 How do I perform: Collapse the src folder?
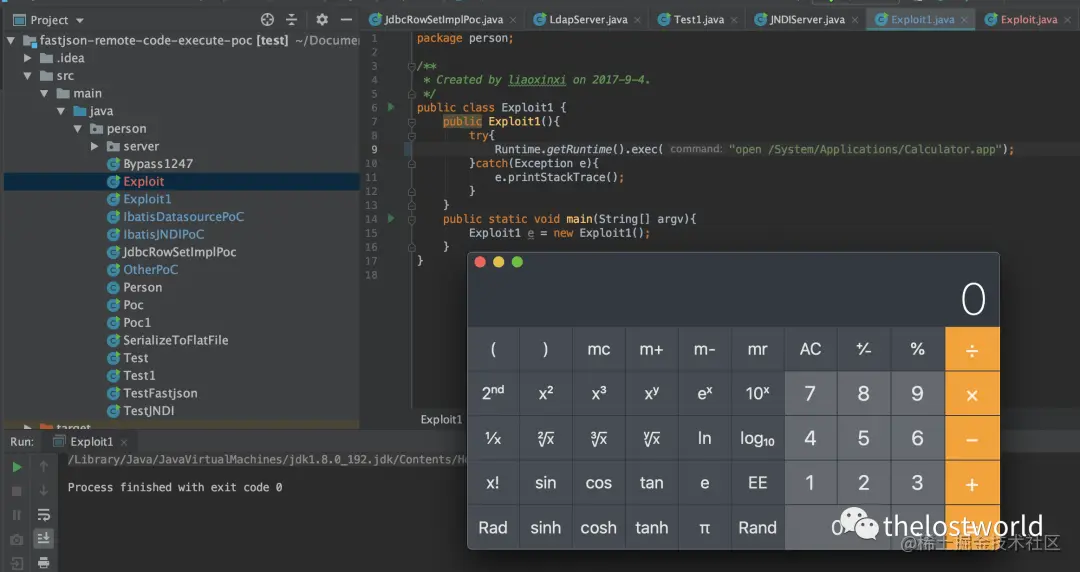coord(28,76)
